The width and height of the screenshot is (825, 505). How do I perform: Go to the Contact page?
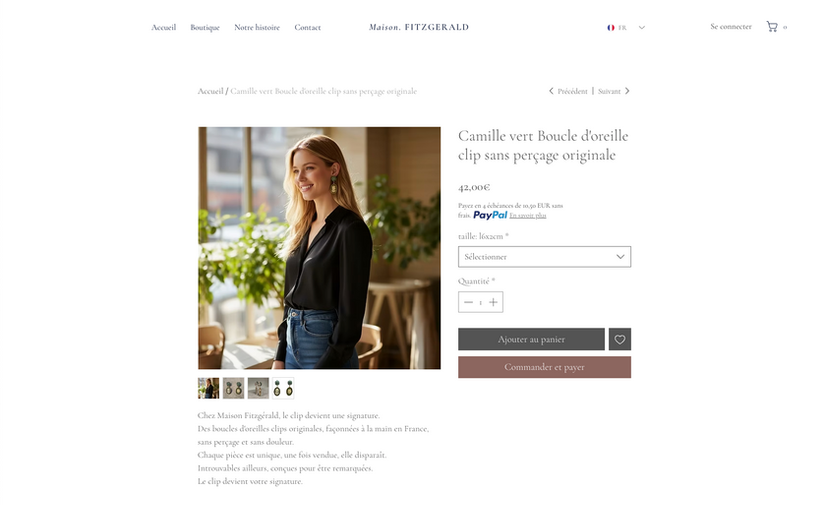click(307, 27)
